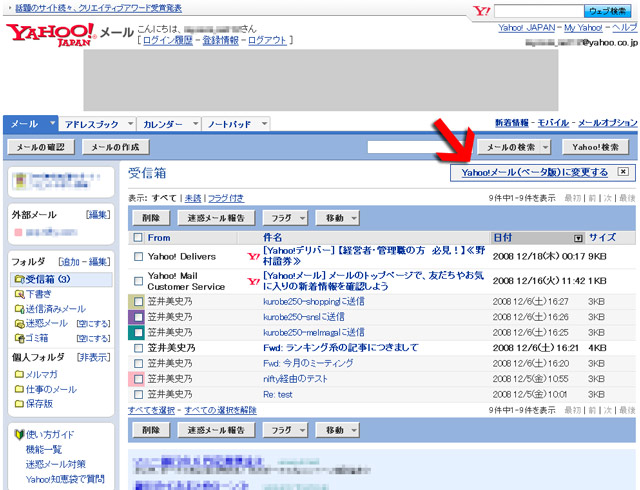
Task: Click the upper 削除 button
Action: tap(151, 218)
